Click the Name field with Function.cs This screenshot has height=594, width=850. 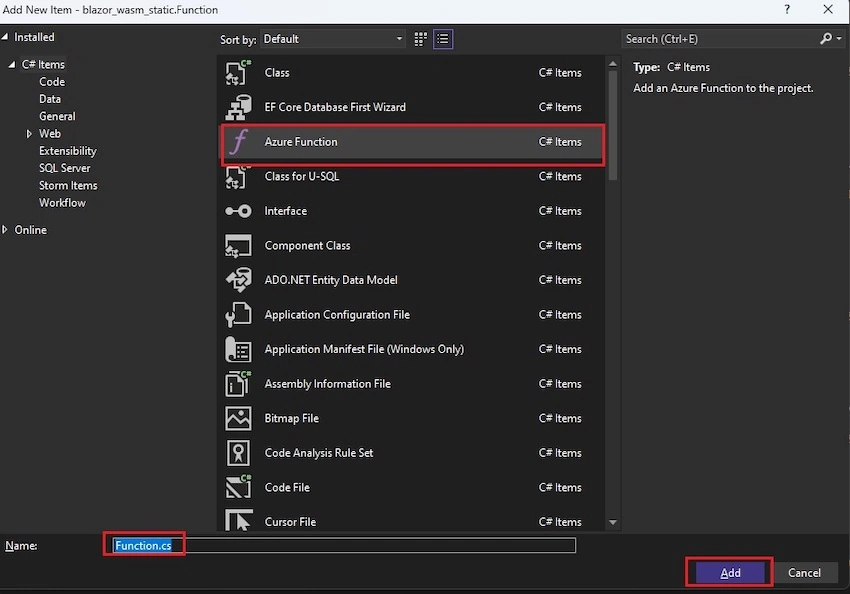point(344,545)
